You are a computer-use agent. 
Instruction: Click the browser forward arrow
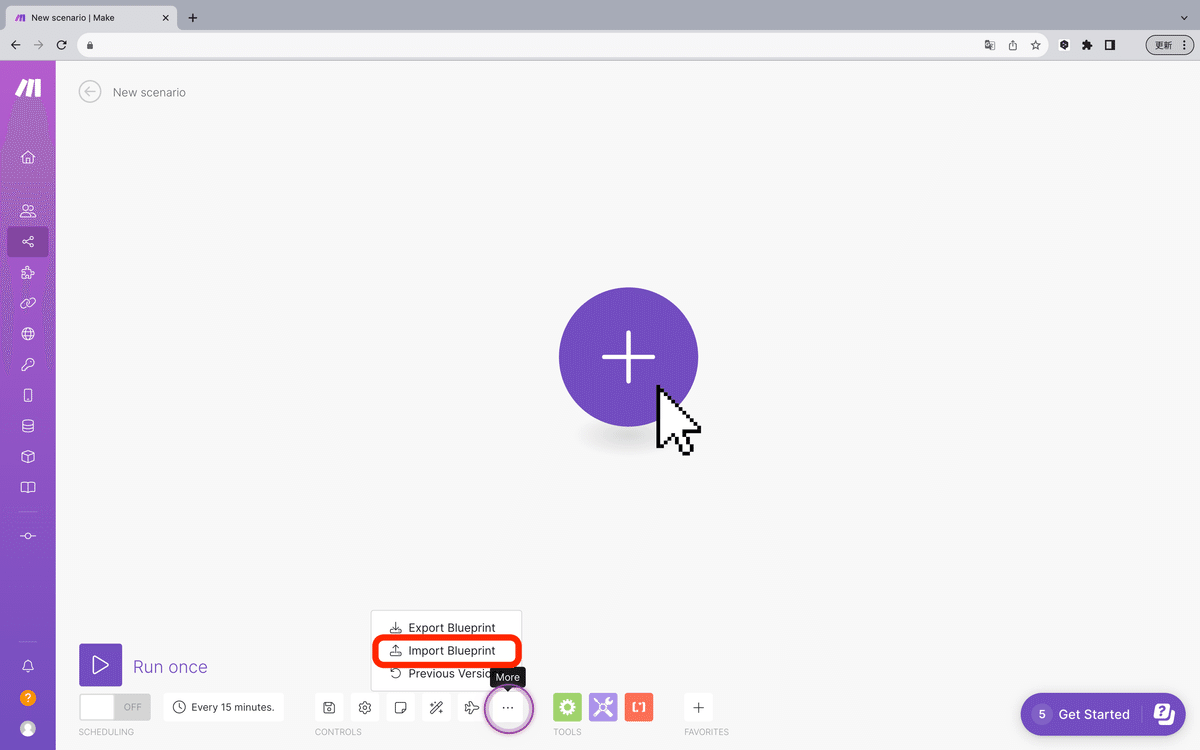coord(39,45)
